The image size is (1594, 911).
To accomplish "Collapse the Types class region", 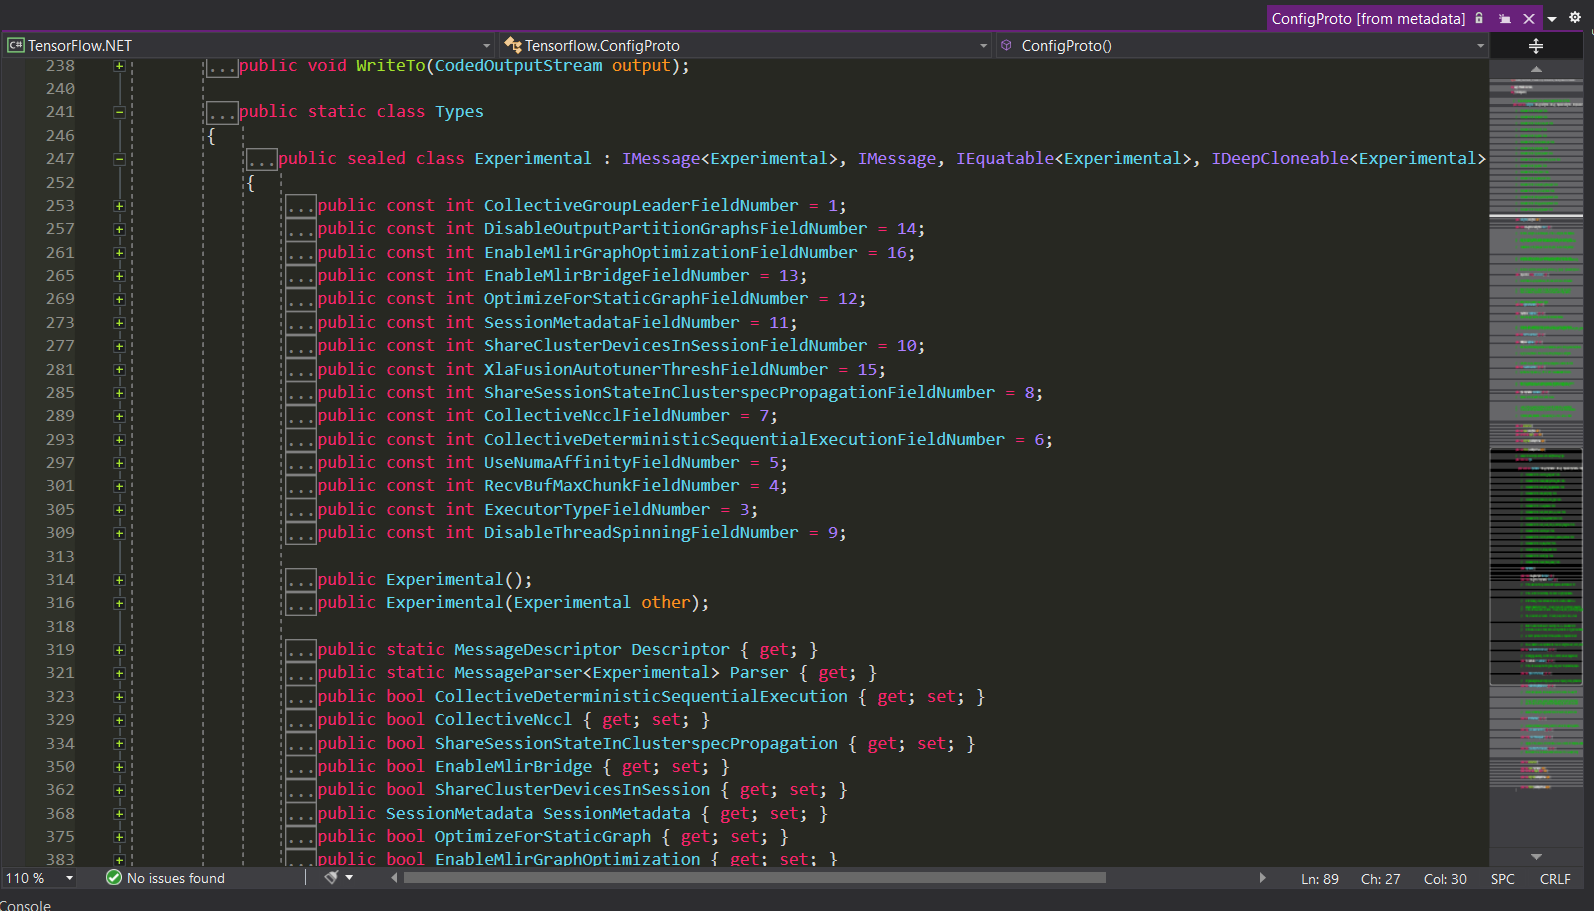I will [x=119, y=112].
